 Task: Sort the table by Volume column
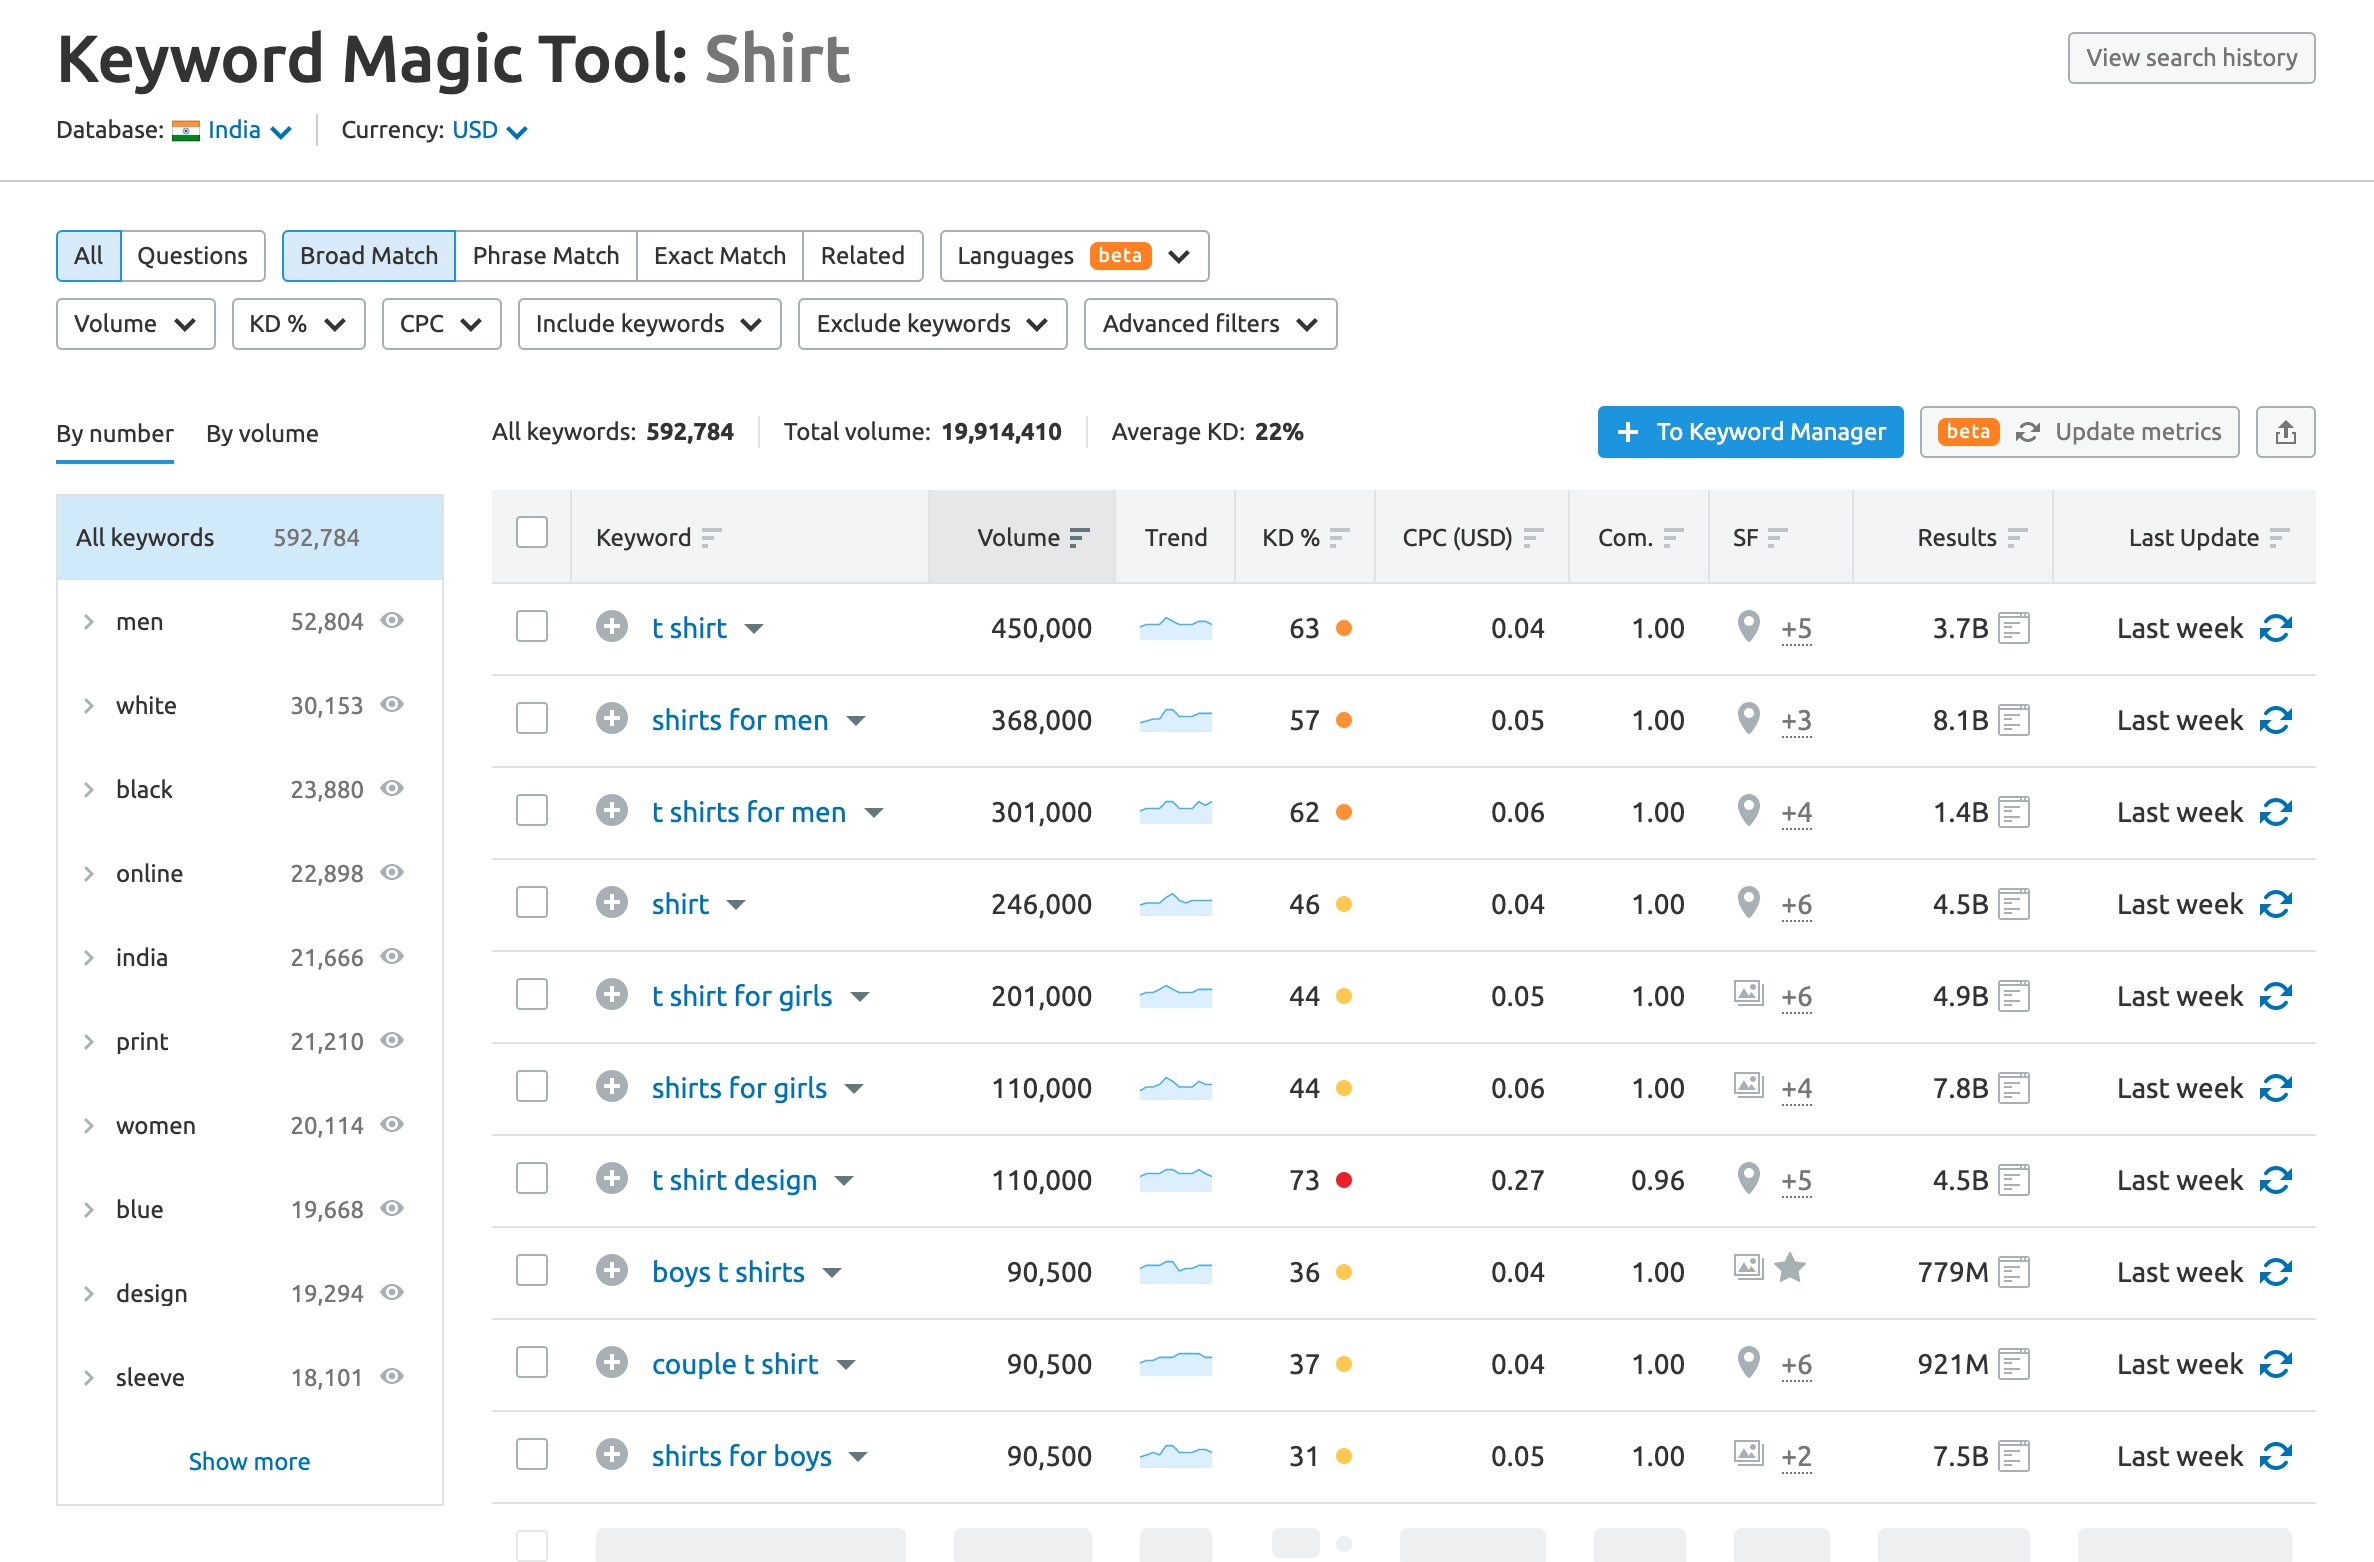click(1079, 537)
